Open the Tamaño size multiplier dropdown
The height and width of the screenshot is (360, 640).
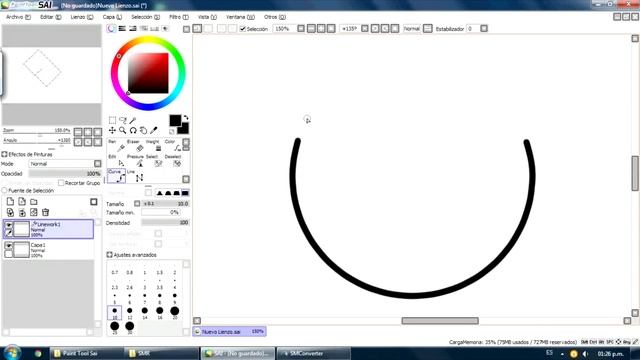pos(137,204)
